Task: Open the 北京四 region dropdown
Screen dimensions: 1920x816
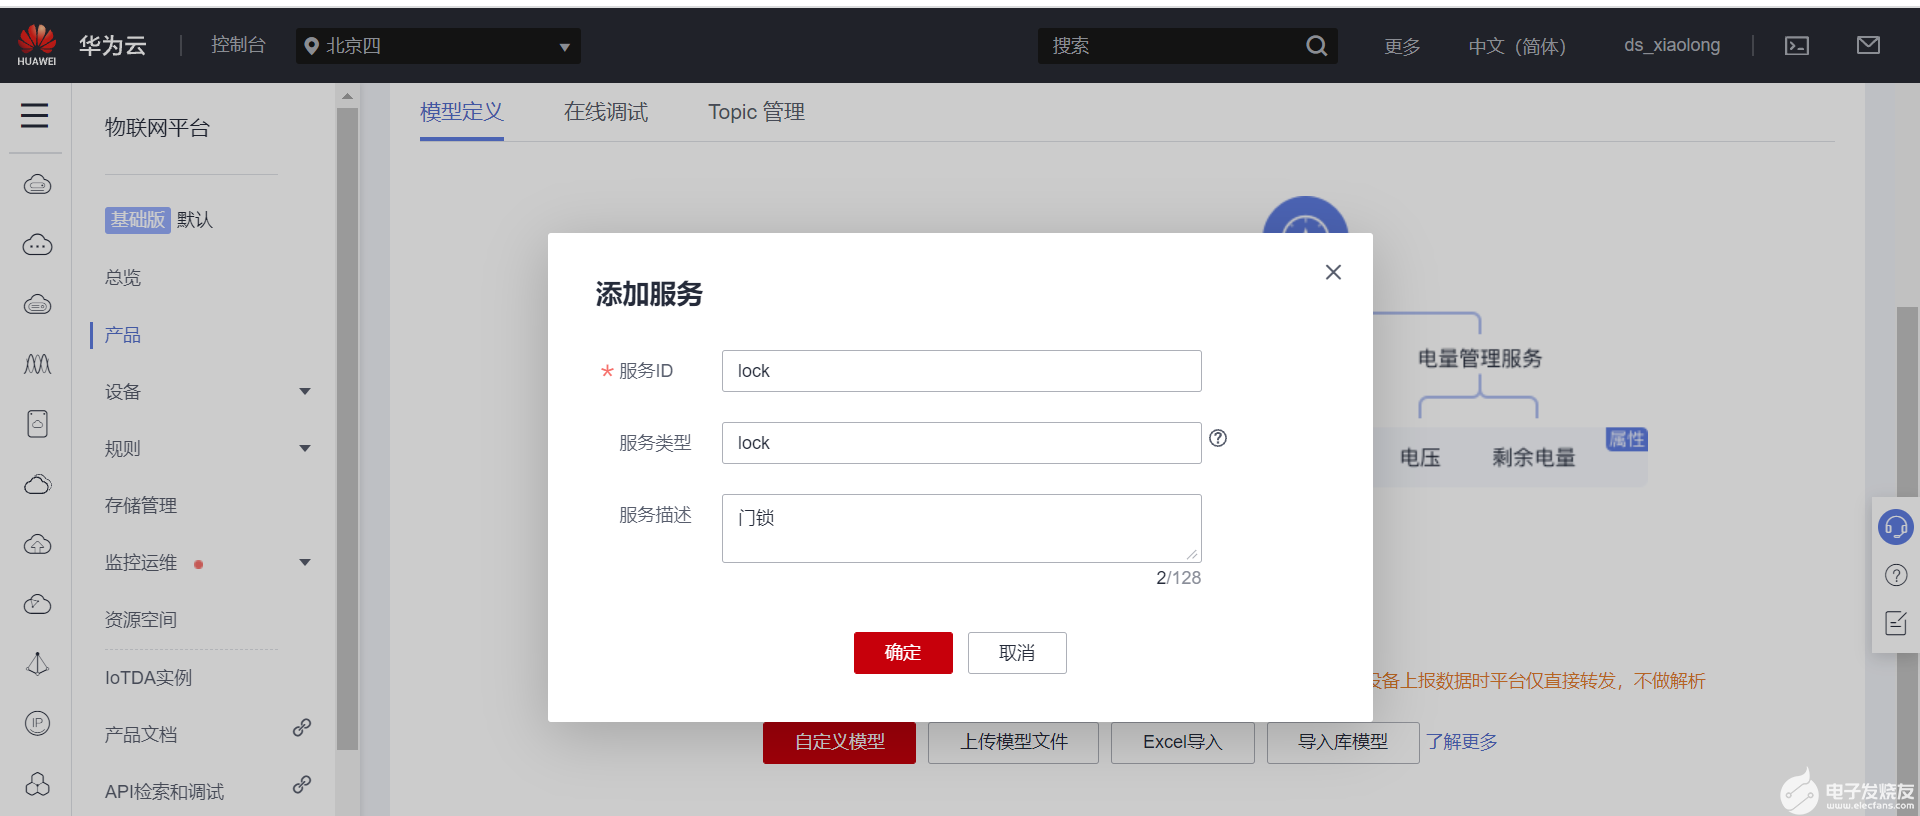Action: tap(438, 46)
